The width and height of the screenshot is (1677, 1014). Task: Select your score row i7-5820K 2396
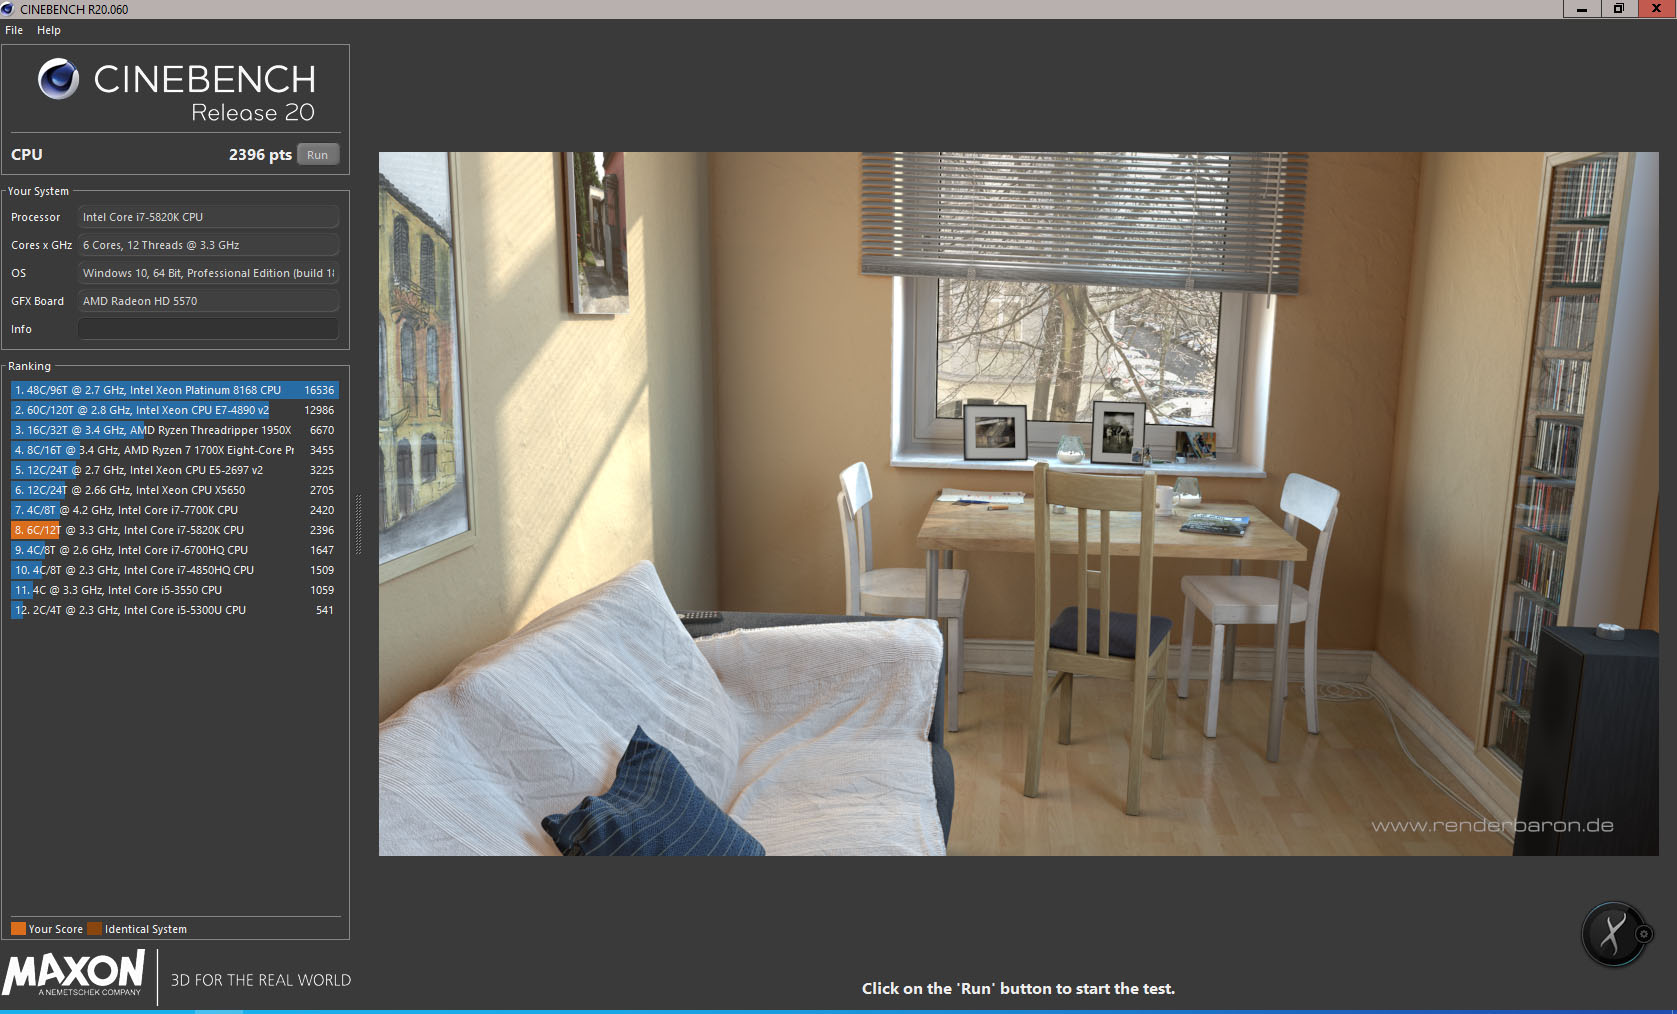175,530
